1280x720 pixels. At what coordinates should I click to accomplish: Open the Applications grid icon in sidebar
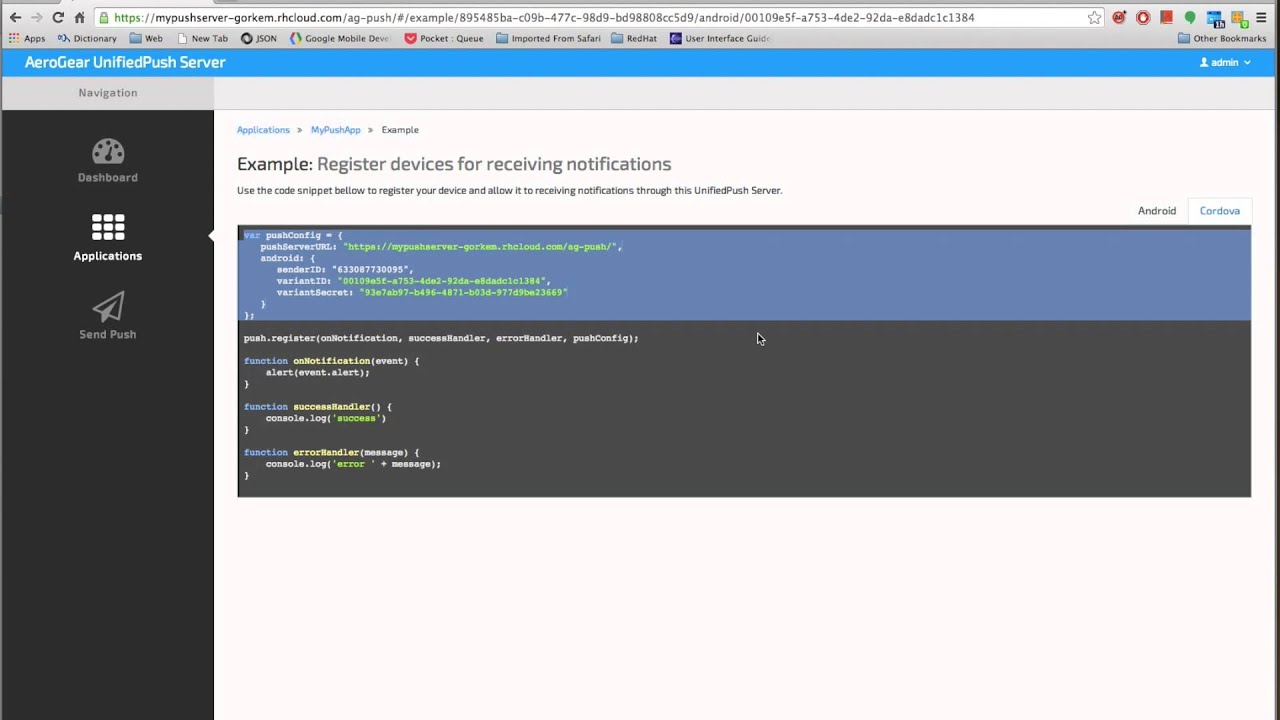[x=108, y=227]
